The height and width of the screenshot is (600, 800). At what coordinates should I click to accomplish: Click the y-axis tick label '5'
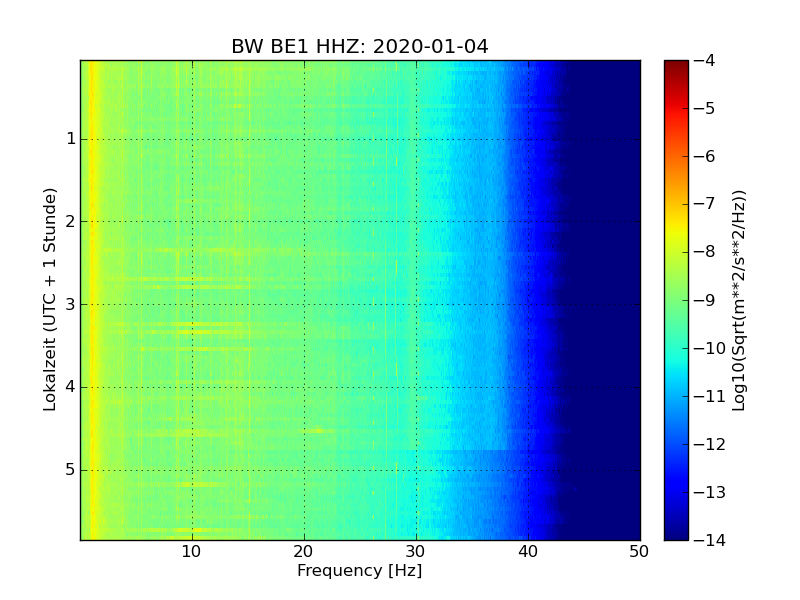point(71,470)
